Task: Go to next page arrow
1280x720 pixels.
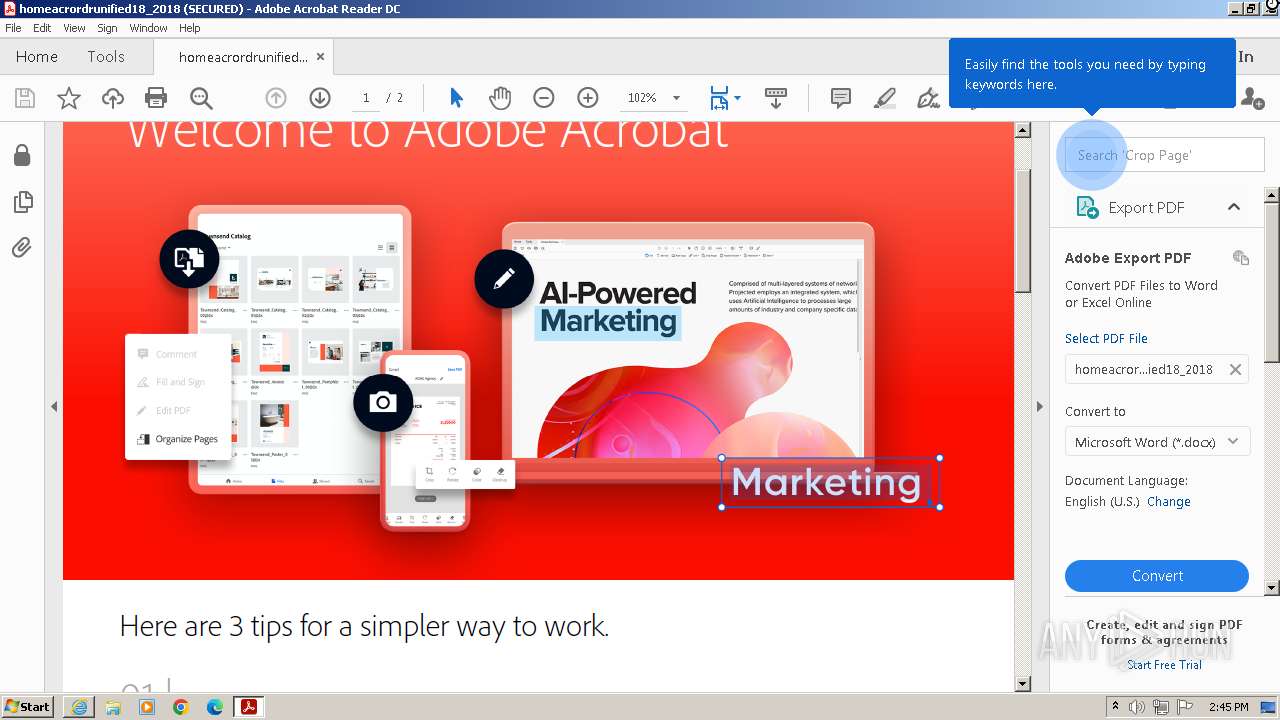Action: pyautogui.click(x=320, y=98)
